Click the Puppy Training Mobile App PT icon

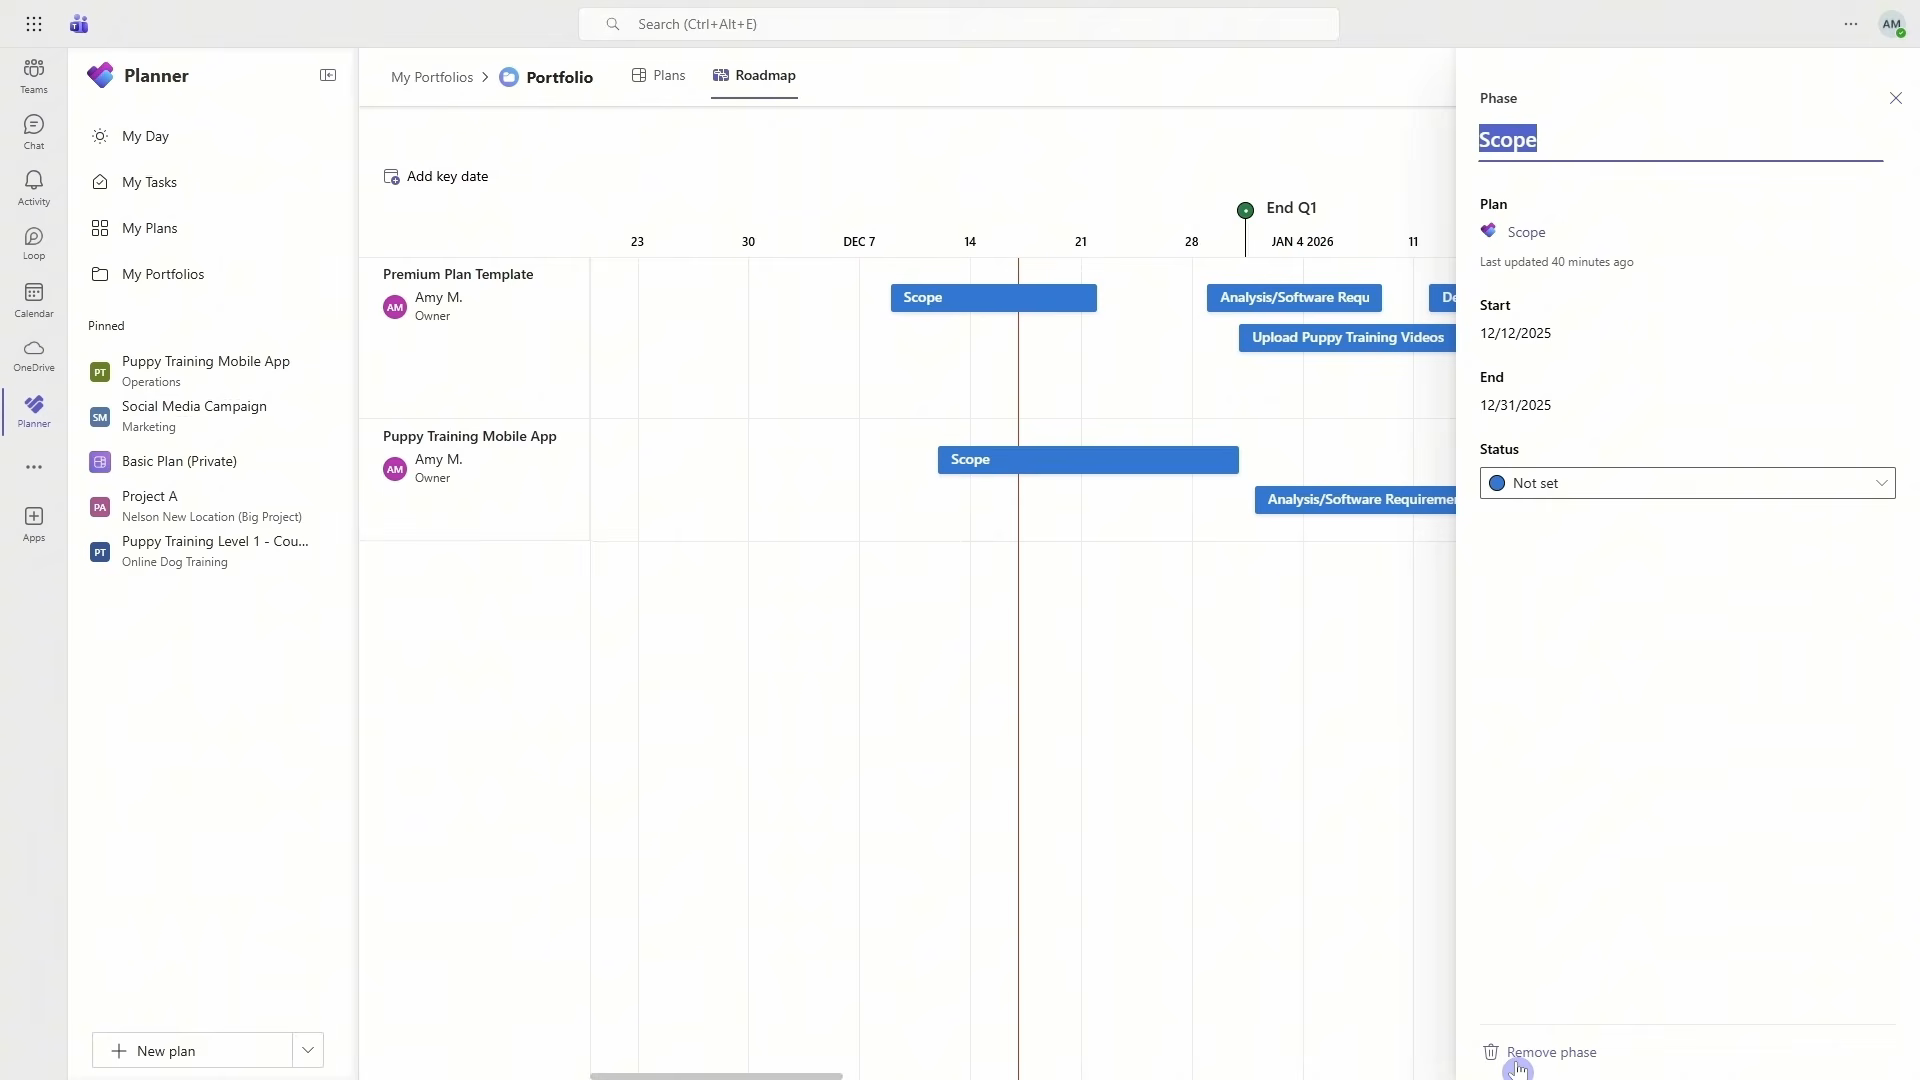[x=100, y=372]
